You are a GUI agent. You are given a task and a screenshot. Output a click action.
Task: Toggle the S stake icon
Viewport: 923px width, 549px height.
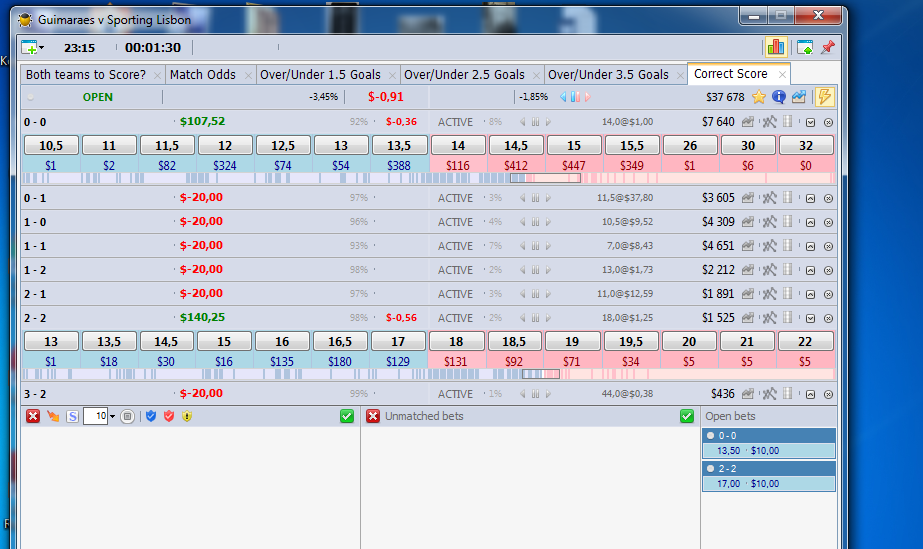click(72, 417)
